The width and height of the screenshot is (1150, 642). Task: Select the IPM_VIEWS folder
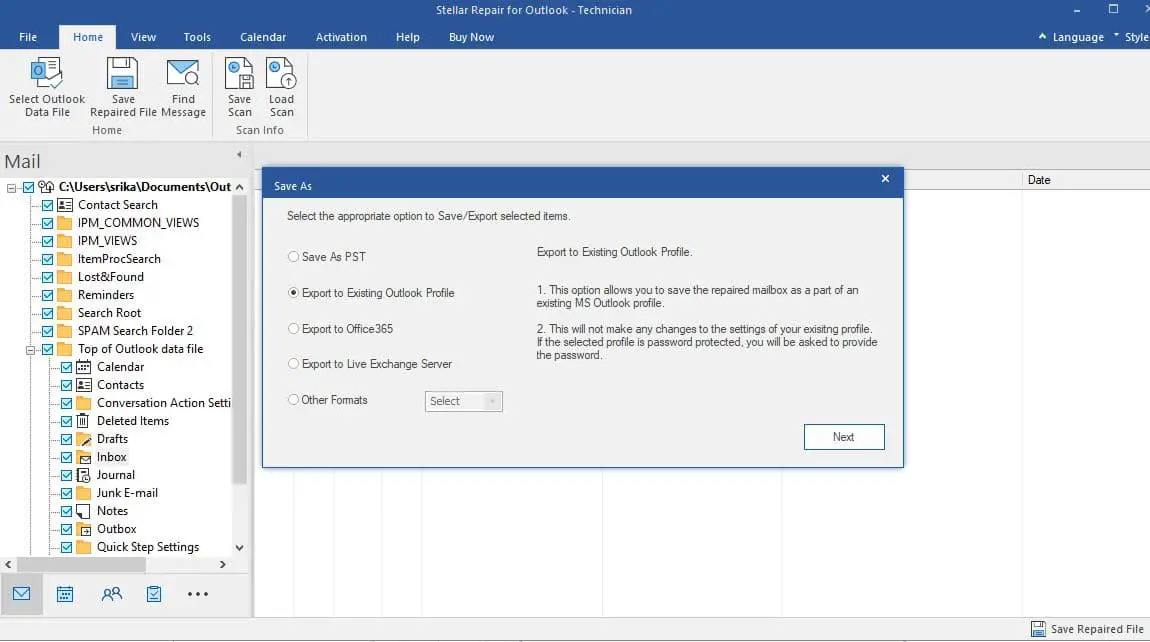coord(107,241)
